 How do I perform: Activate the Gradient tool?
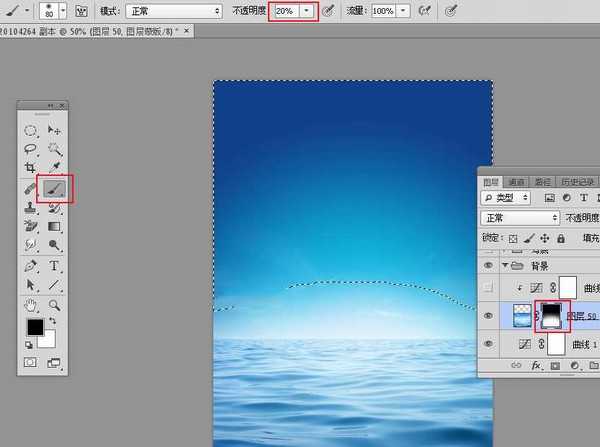click(x=54, y=226)
